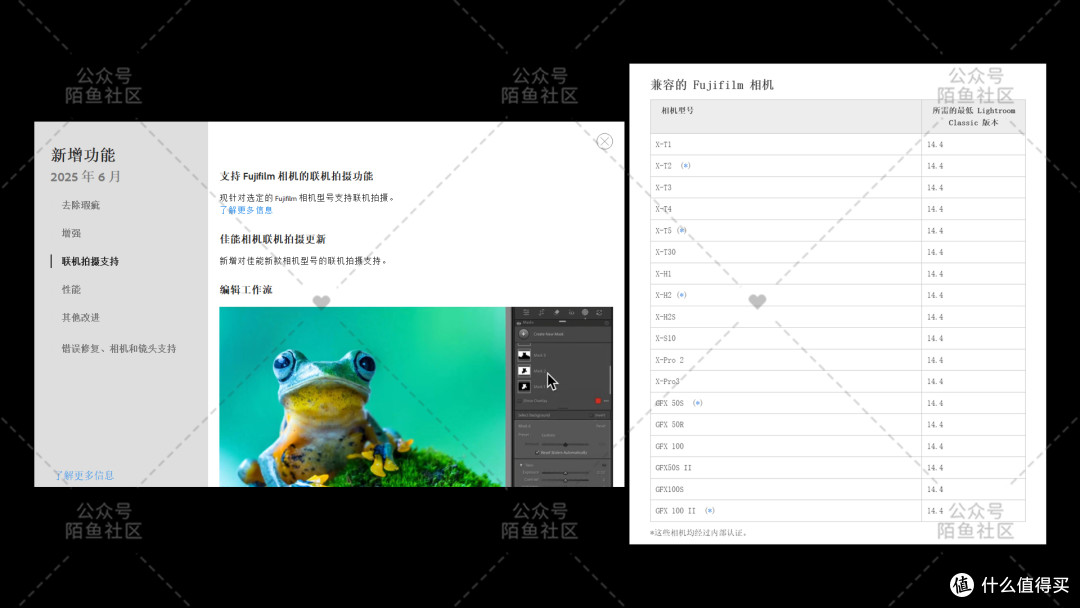The height and width of the screenshot is (608, 1080).
Task: Click the X-H2 camera model cell
Action: (x=786, y=295)
